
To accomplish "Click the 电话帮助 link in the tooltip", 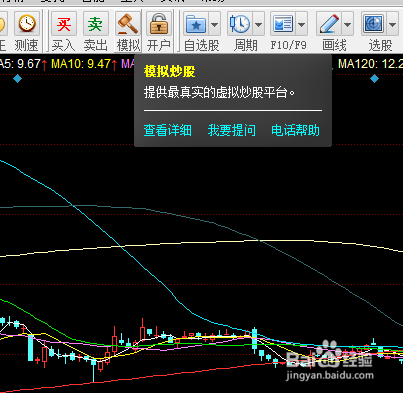I will click(295, 130).
